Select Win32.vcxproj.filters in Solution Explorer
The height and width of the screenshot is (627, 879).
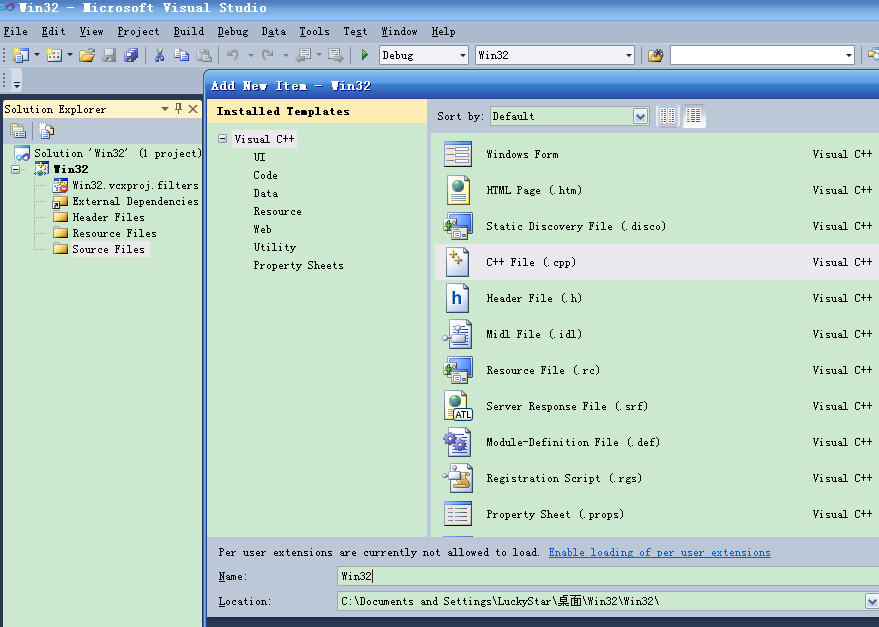(x=135, y=185)
